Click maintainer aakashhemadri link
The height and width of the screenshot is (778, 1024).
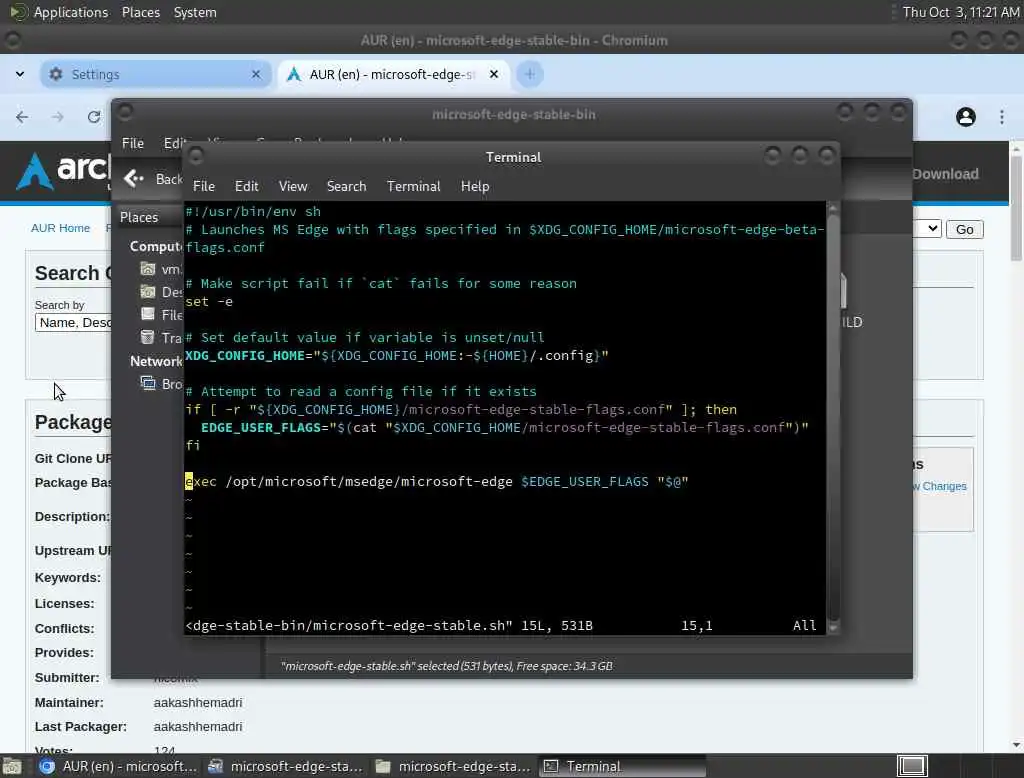198,702
